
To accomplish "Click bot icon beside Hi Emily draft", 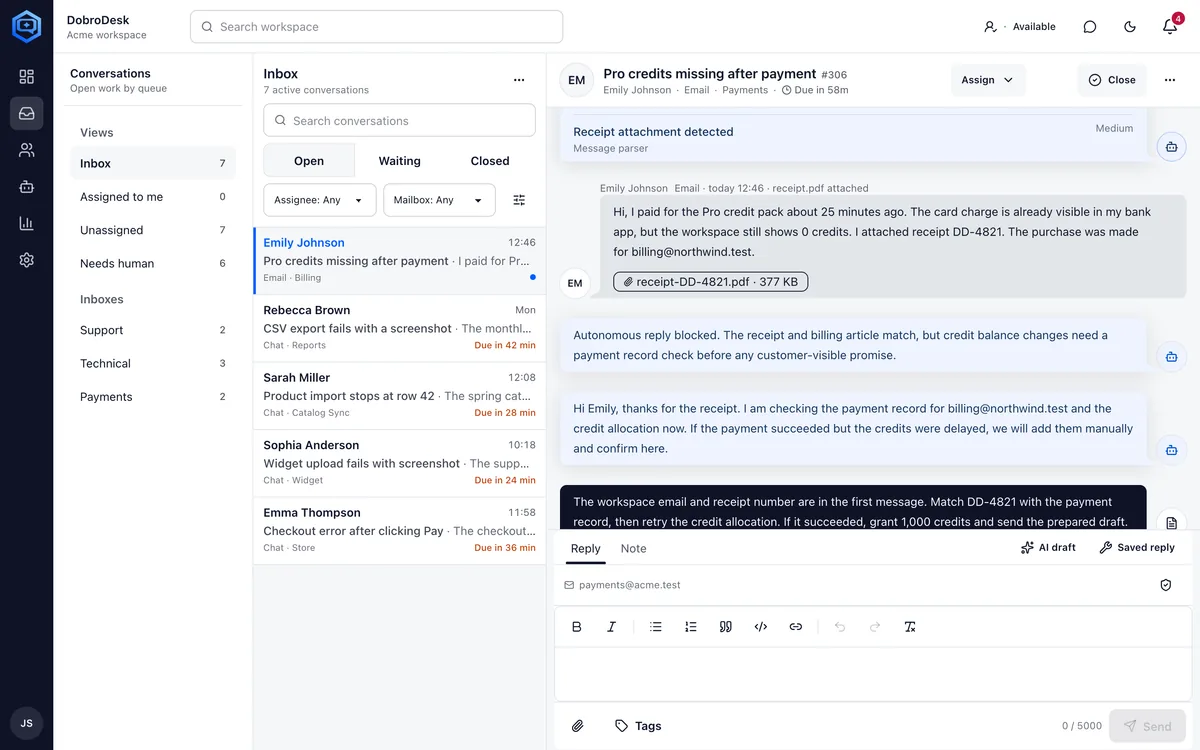I will 1171,450.
